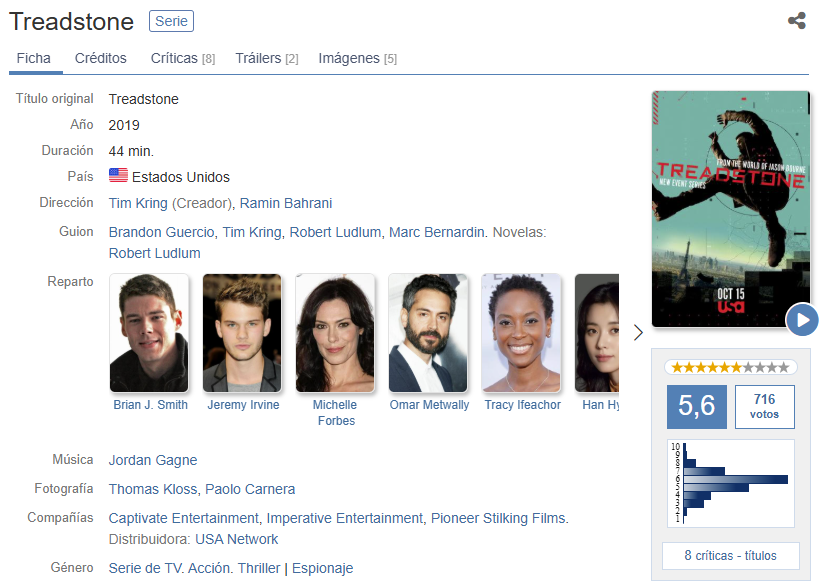The width and height of the screenshot is (823, 582).
Task: Open composer Jordan Gagne's page
Action: click(153, 460)
